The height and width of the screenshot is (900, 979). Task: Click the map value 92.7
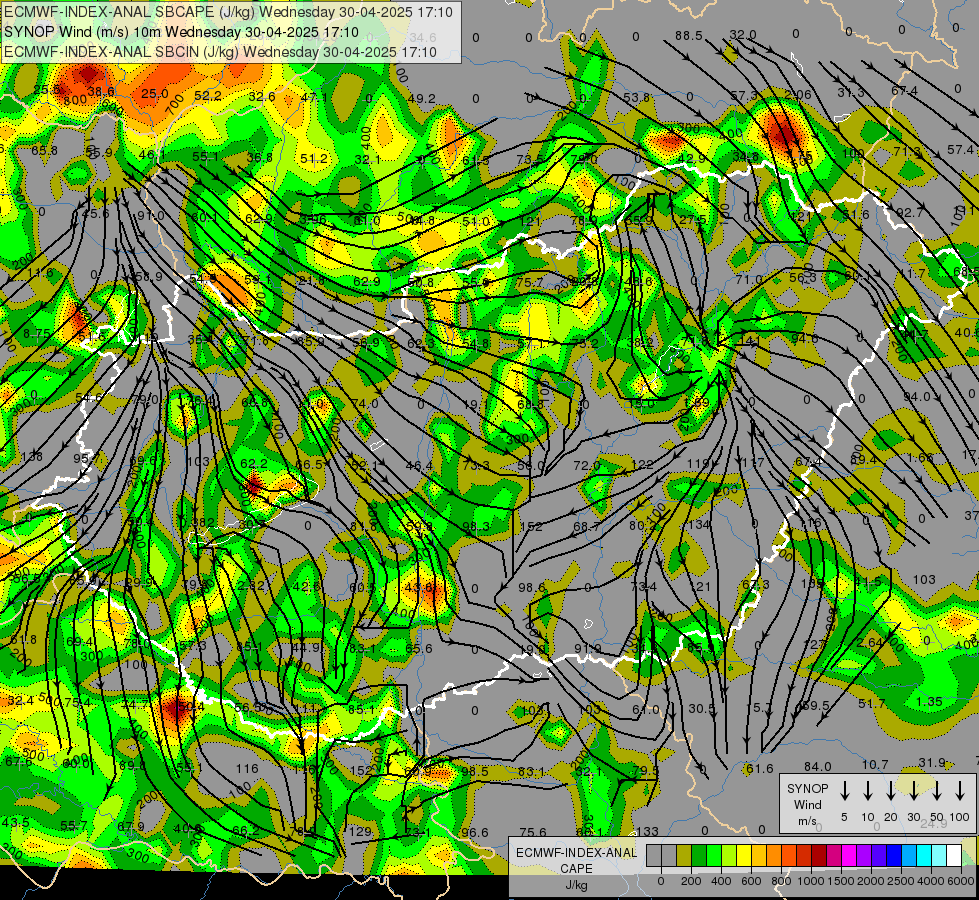tap(909, 212)
